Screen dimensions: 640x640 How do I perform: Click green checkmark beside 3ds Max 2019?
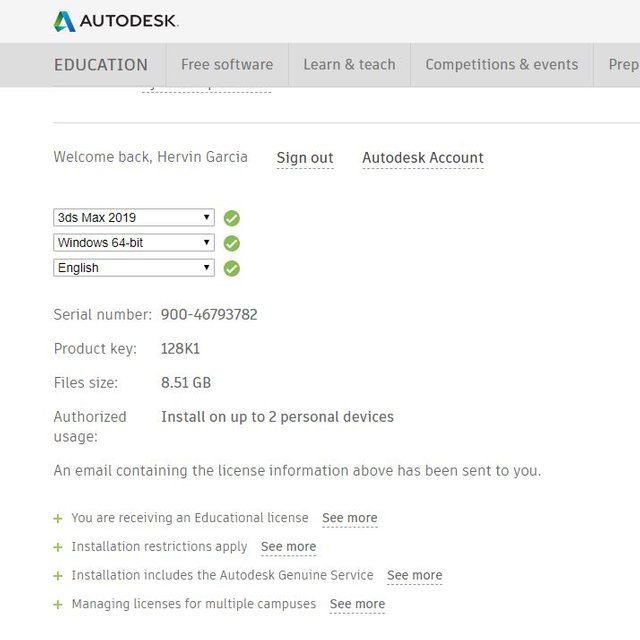(232, 218)
